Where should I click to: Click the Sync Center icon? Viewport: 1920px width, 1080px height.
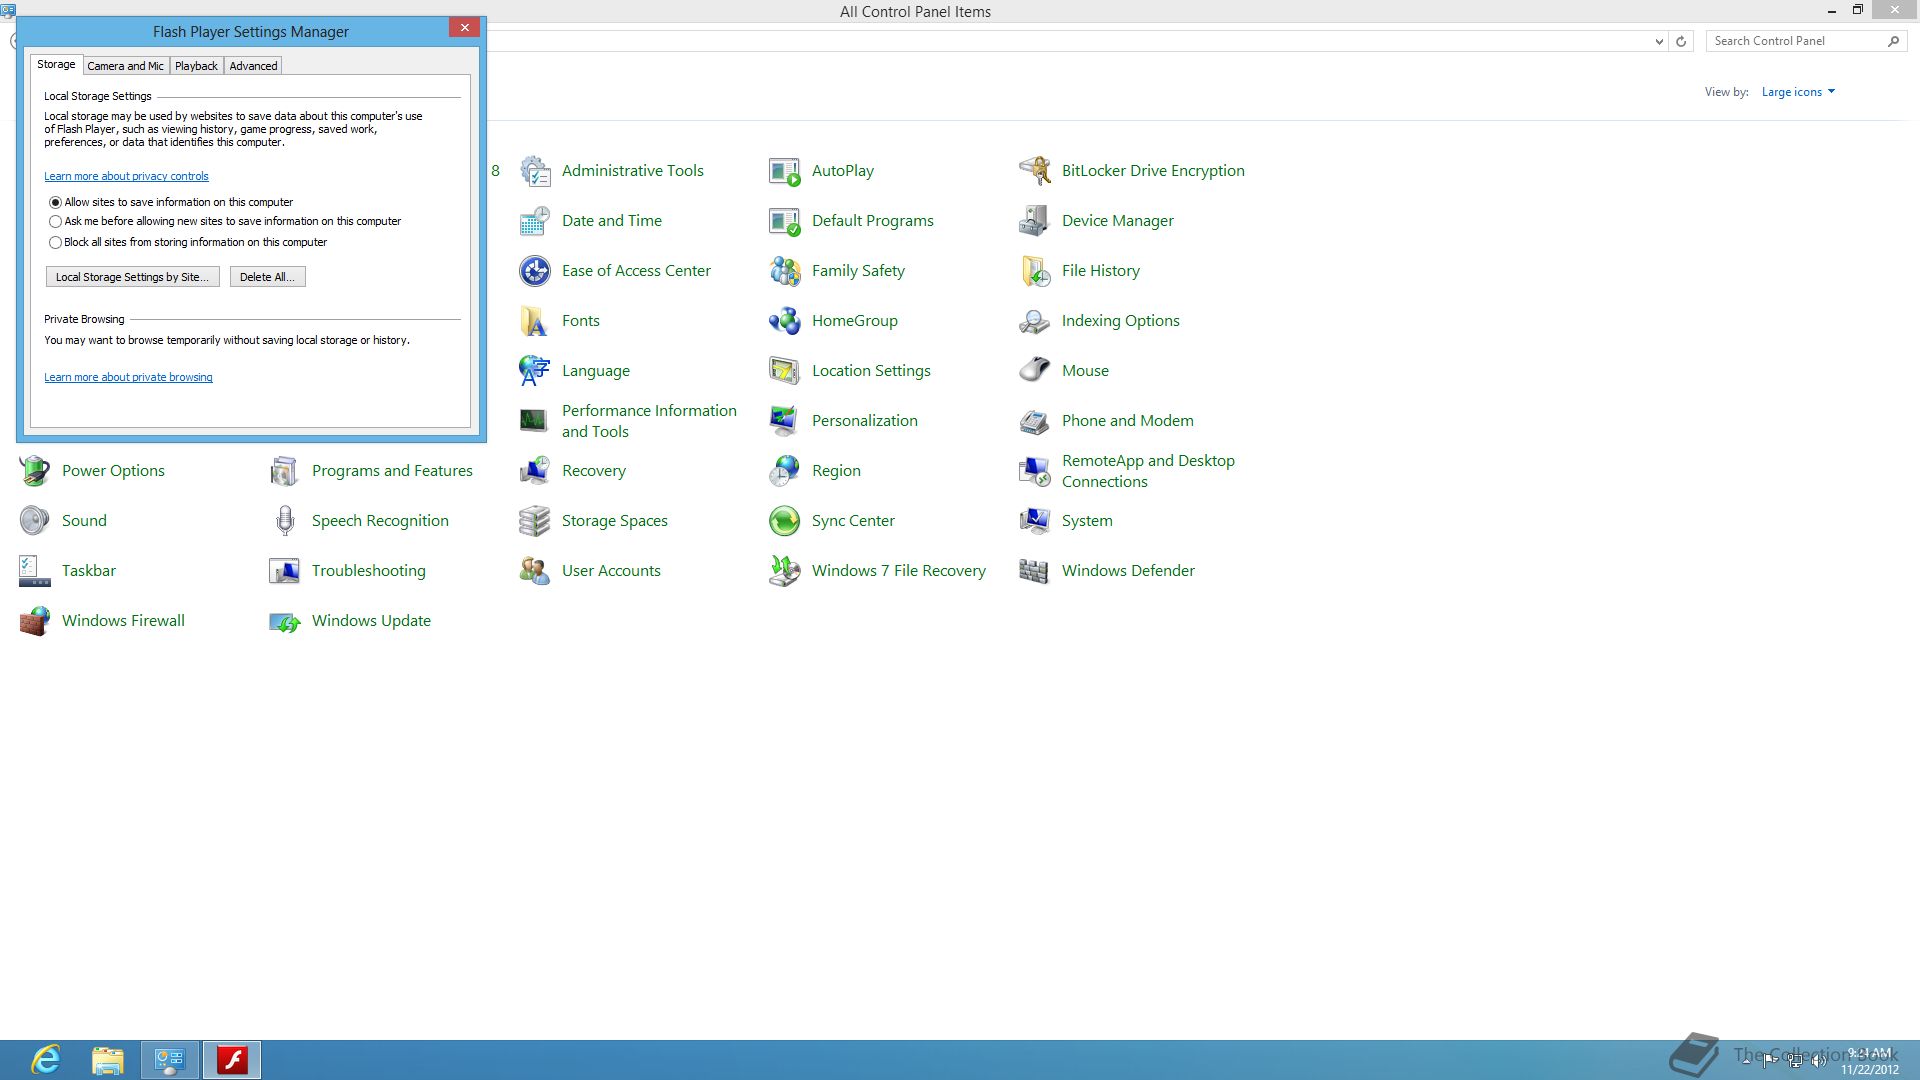tap(785, 521)
